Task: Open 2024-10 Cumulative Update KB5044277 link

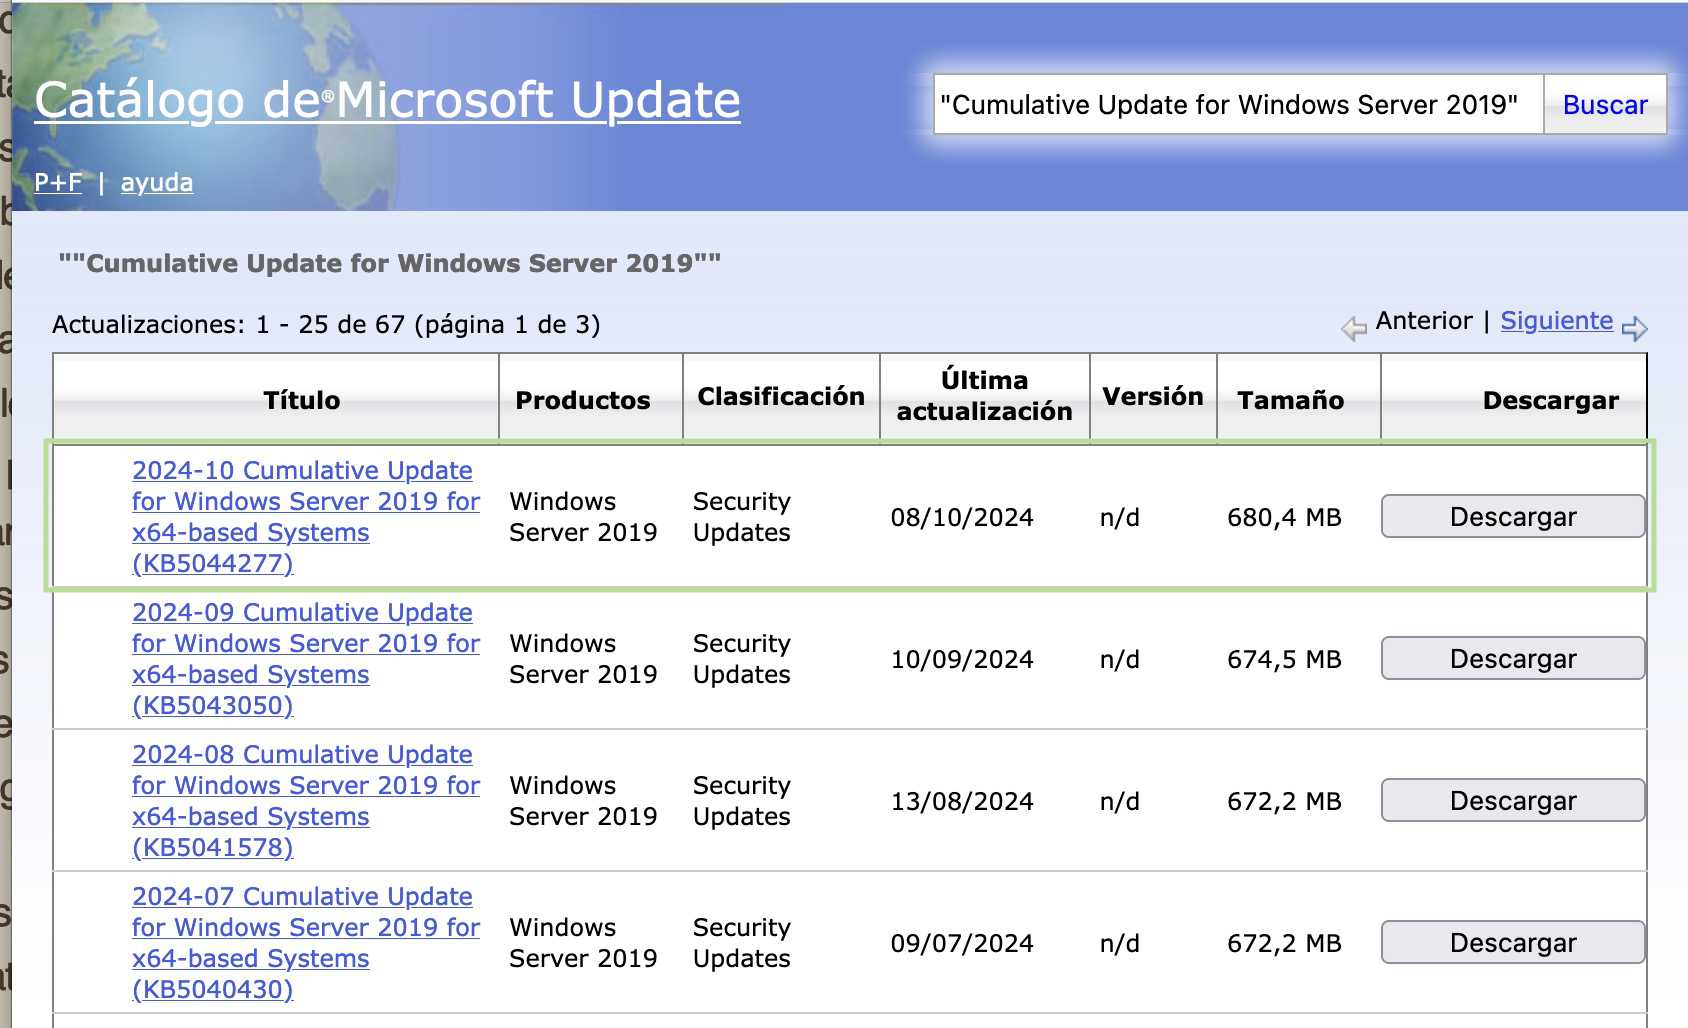Action: coord(306,516)
